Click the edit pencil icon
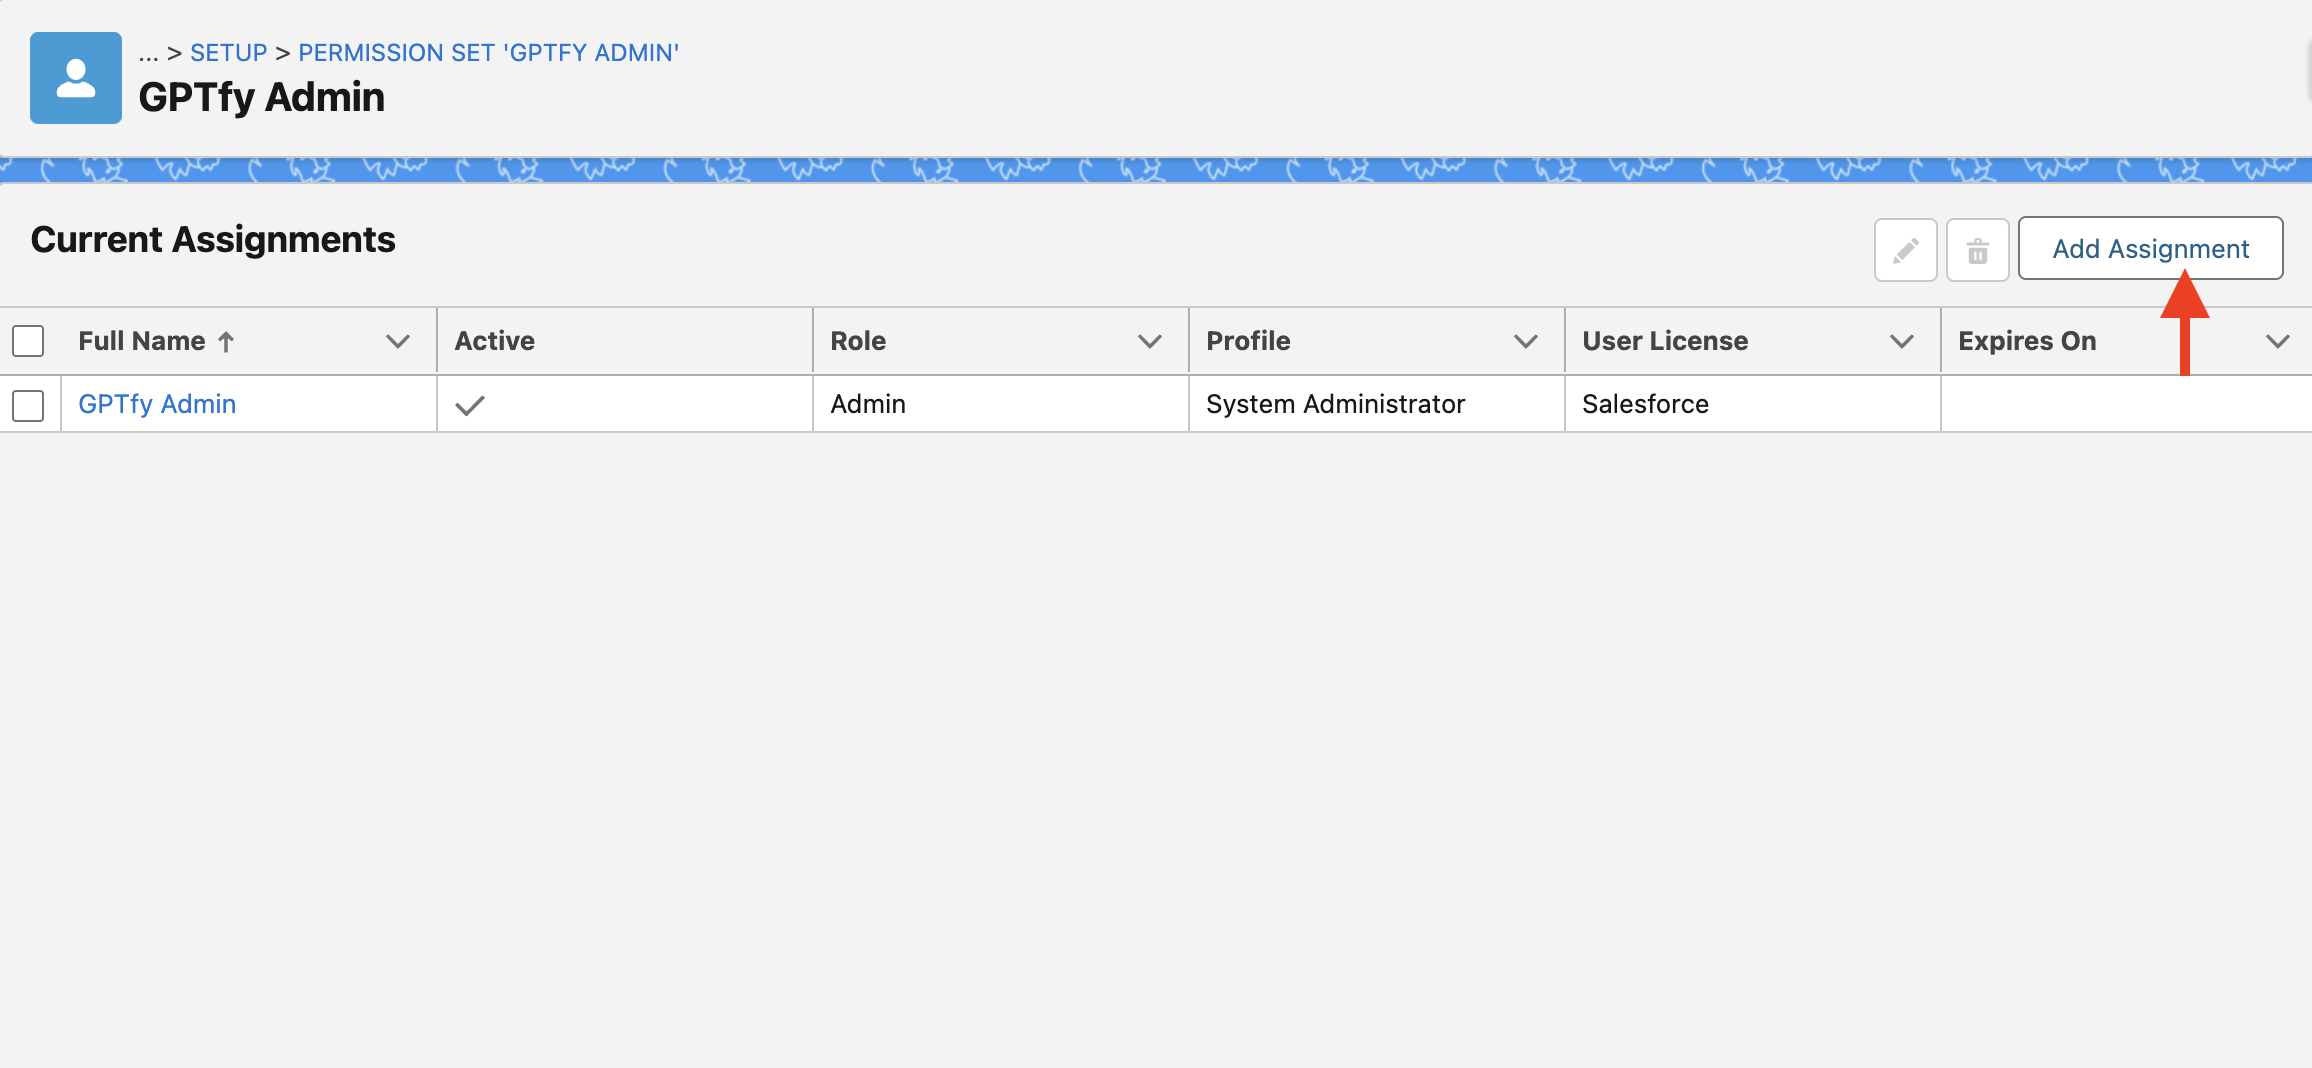Image resolution: width=2312 pixels, height=1068 pixels. [x=1905, y=250]
